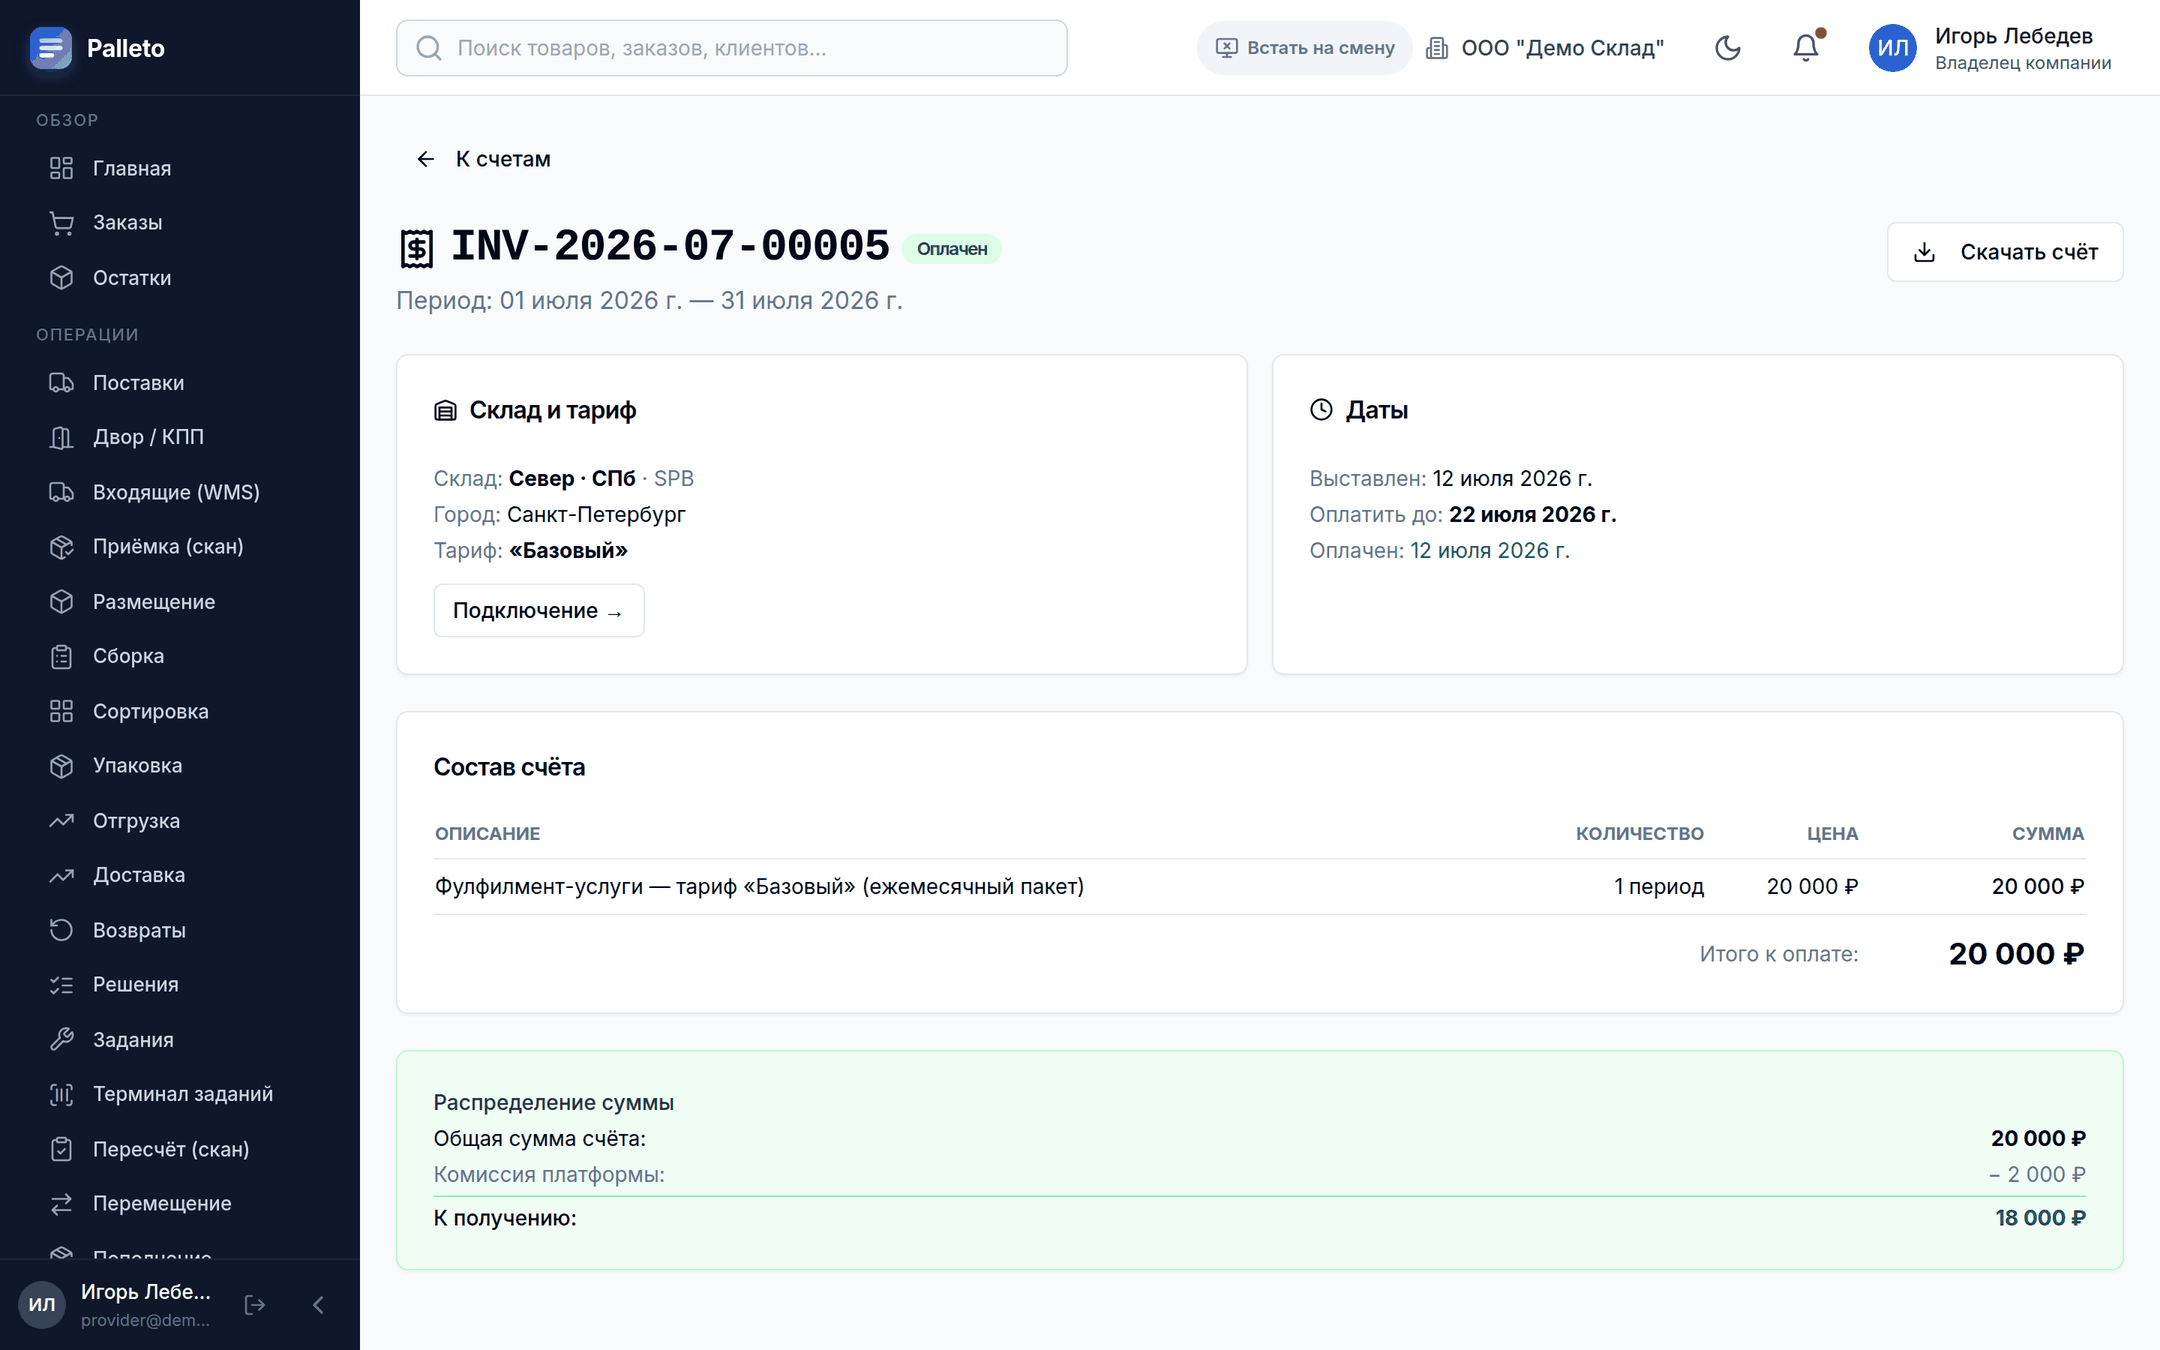Collapse the sidebar with chevron
Image resolution: width=2160 pixels, height=1350 pixels.
[x=318, y=1304]
